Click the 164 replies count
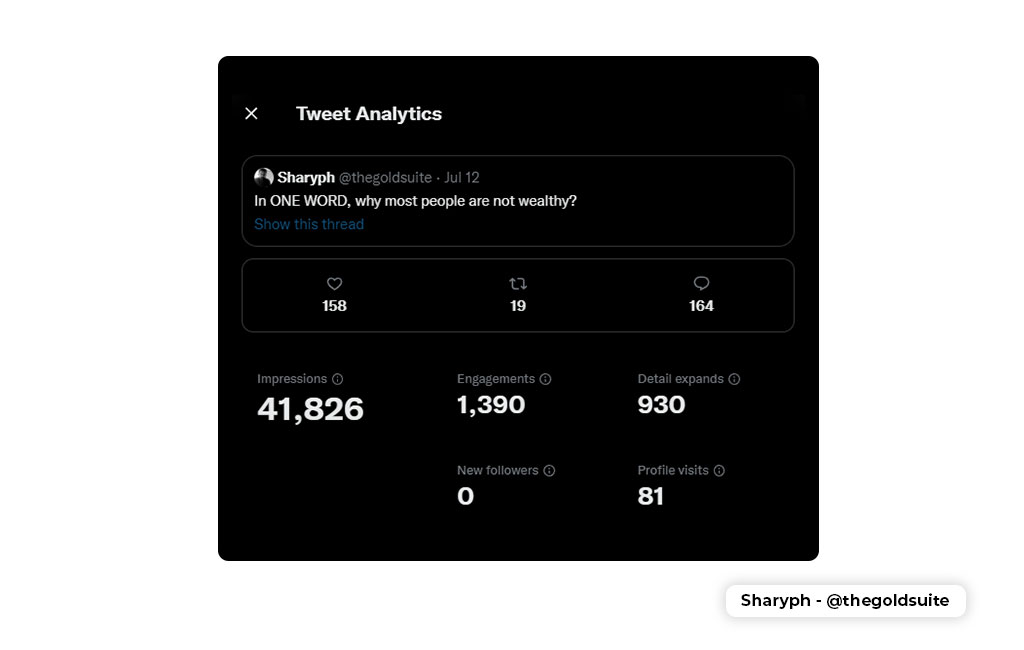1024x650 pixels. click(701, 306)
